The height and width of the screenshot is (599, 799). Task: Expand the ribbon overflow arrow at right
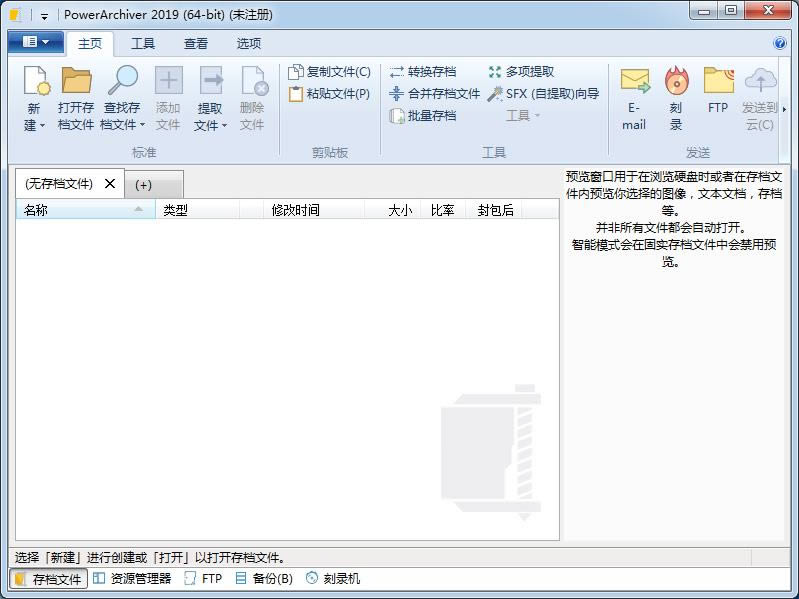click(784, 109)
